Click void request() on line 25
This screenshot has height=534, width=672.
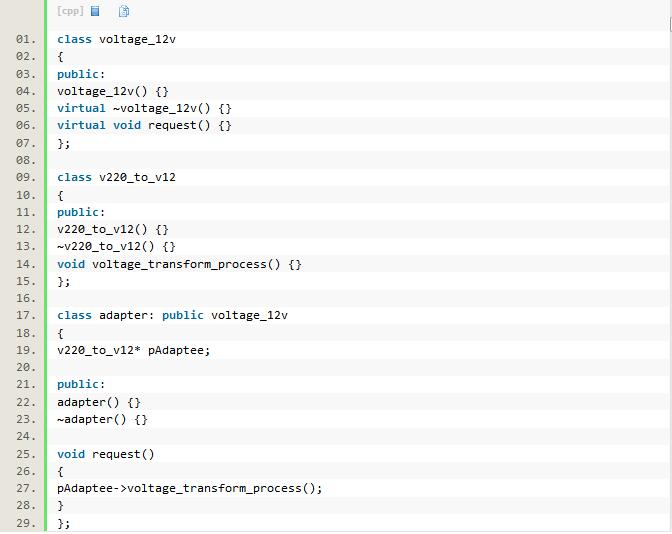(105, 454)
